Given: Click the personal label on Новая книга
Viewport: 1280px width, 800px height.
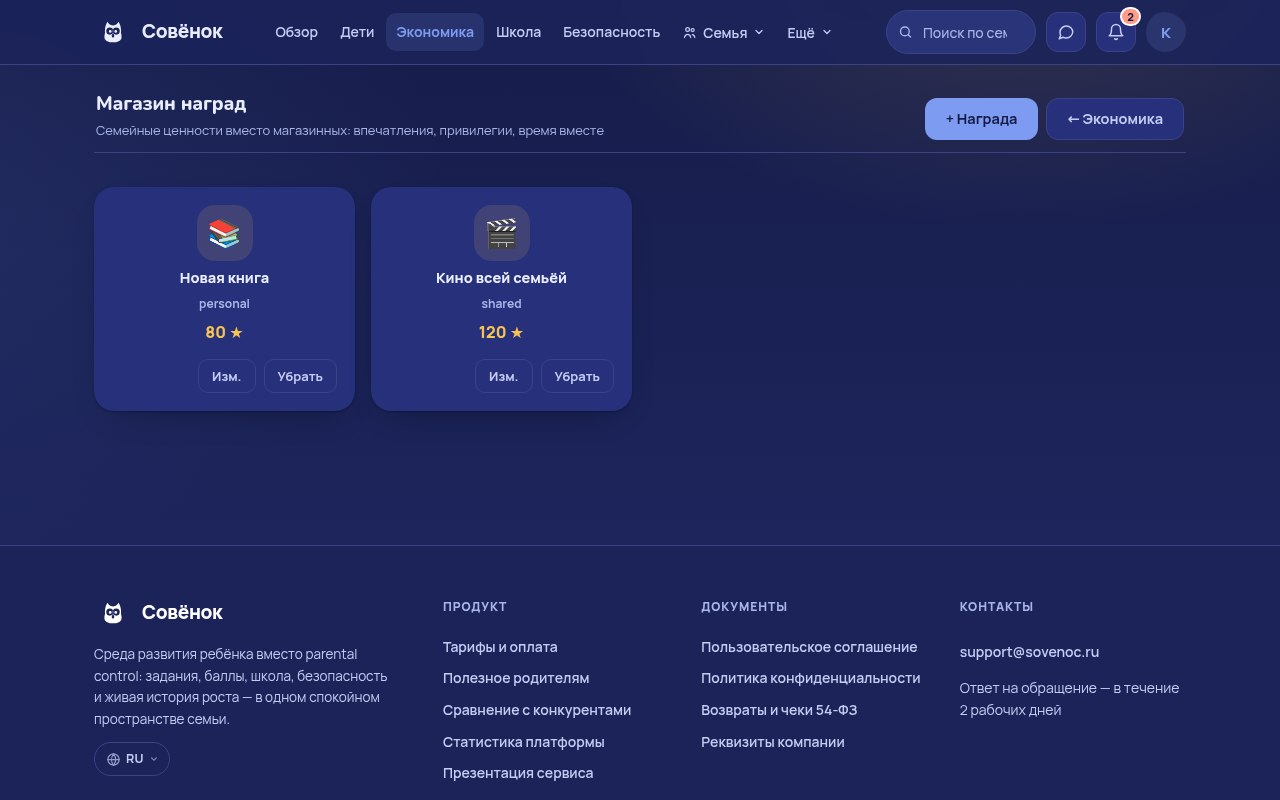Looking at the screenshot, I should click(x=224, y=303).
